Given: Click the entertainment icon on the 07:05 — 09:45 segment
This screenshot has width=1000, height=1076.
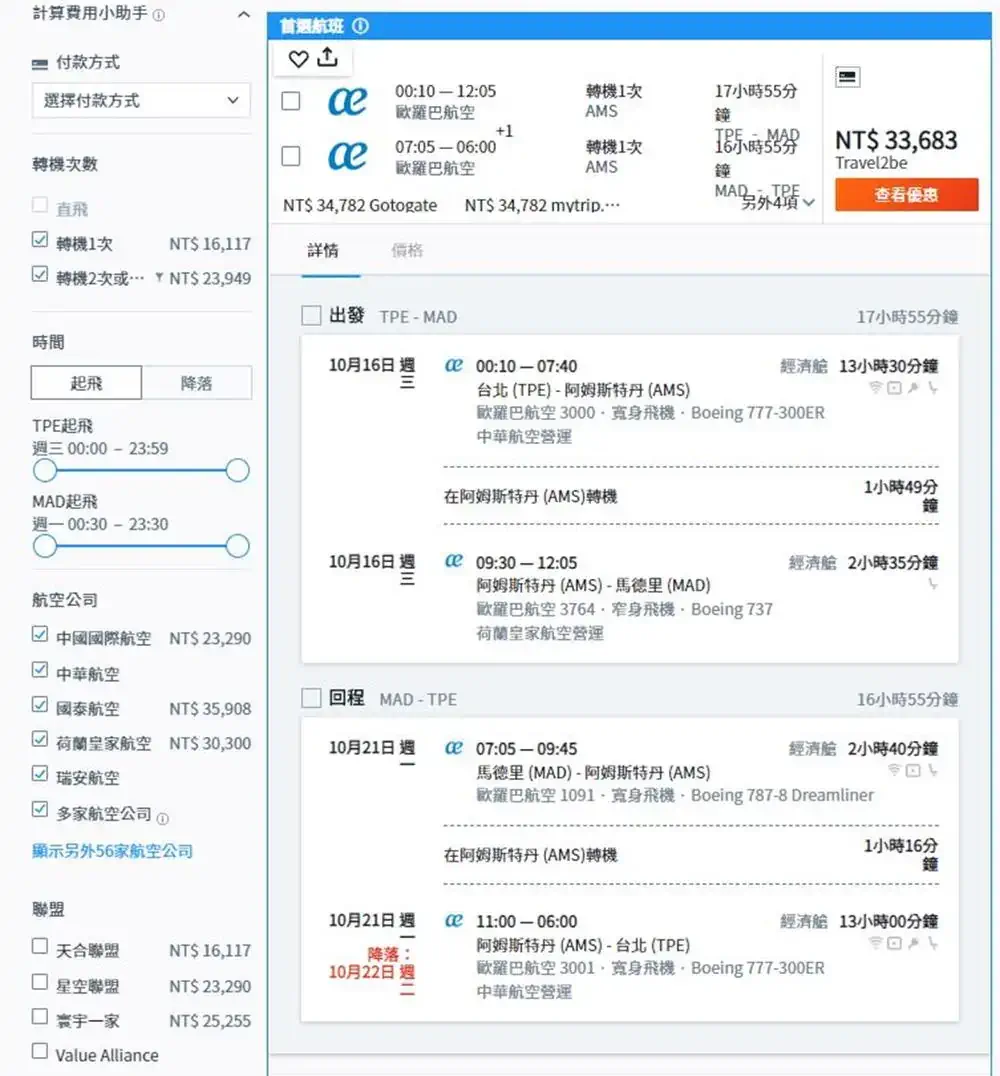Looking at the screenshot, I should click(913, 770).
